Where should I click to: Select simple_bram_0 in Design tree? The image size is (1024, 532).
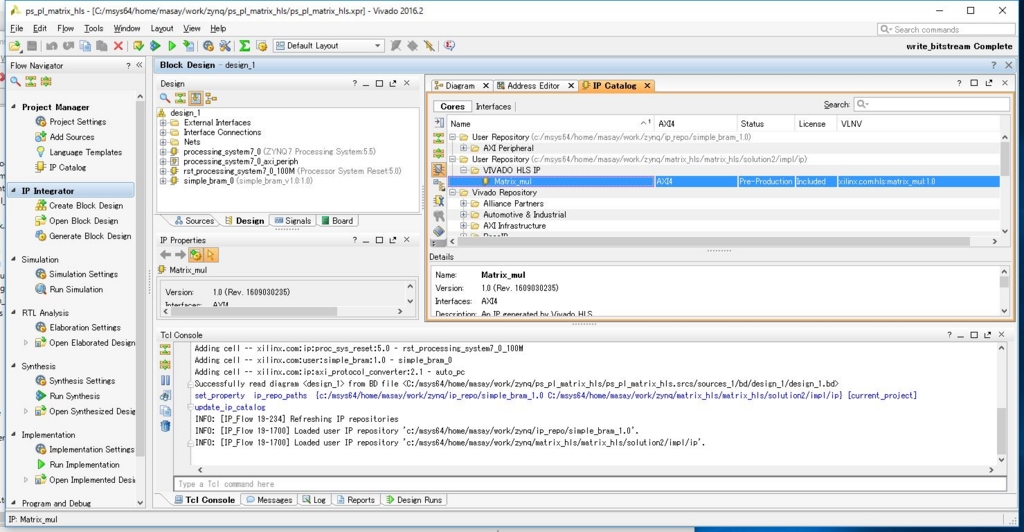point(208,181)
